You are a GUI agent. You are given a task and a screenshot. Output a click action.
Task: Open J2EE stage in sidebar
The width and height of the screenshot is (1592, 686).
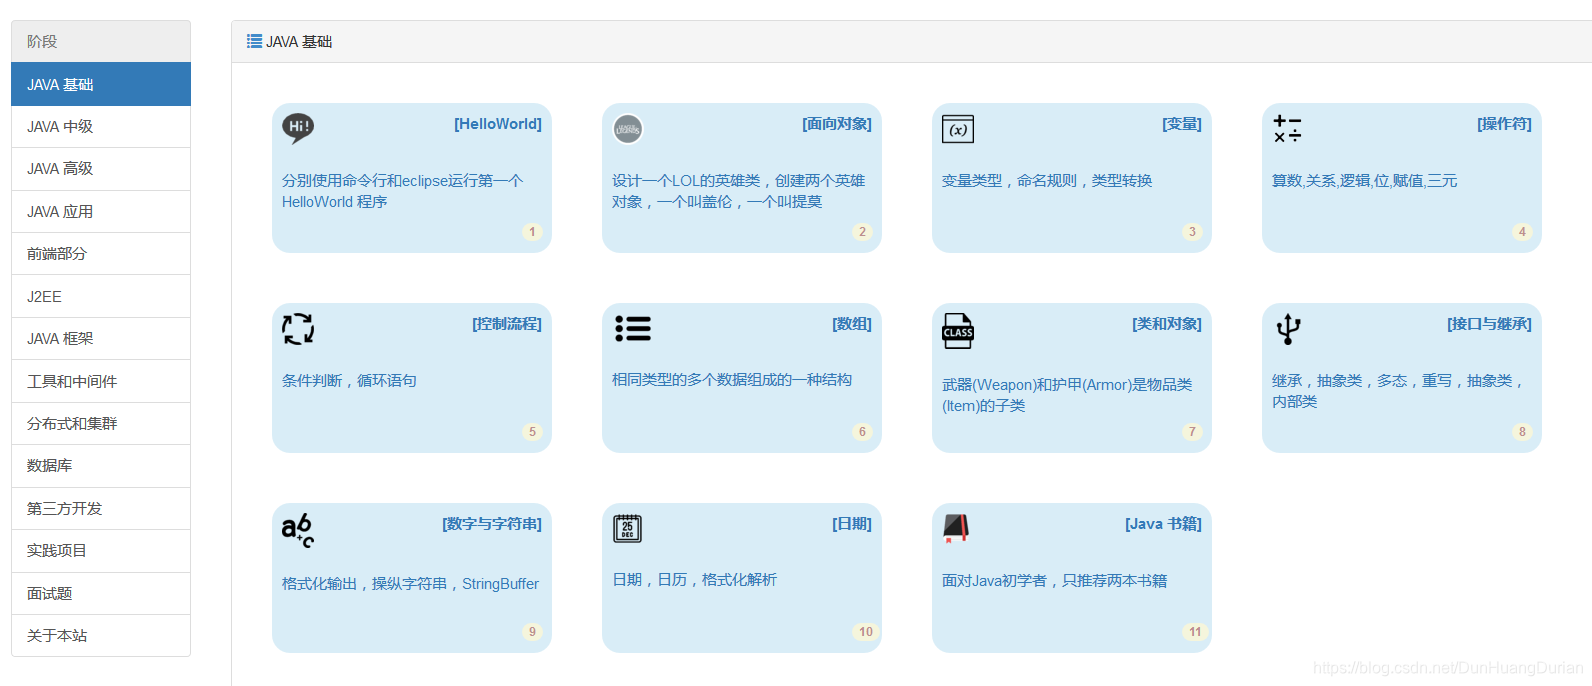(101, 296)
